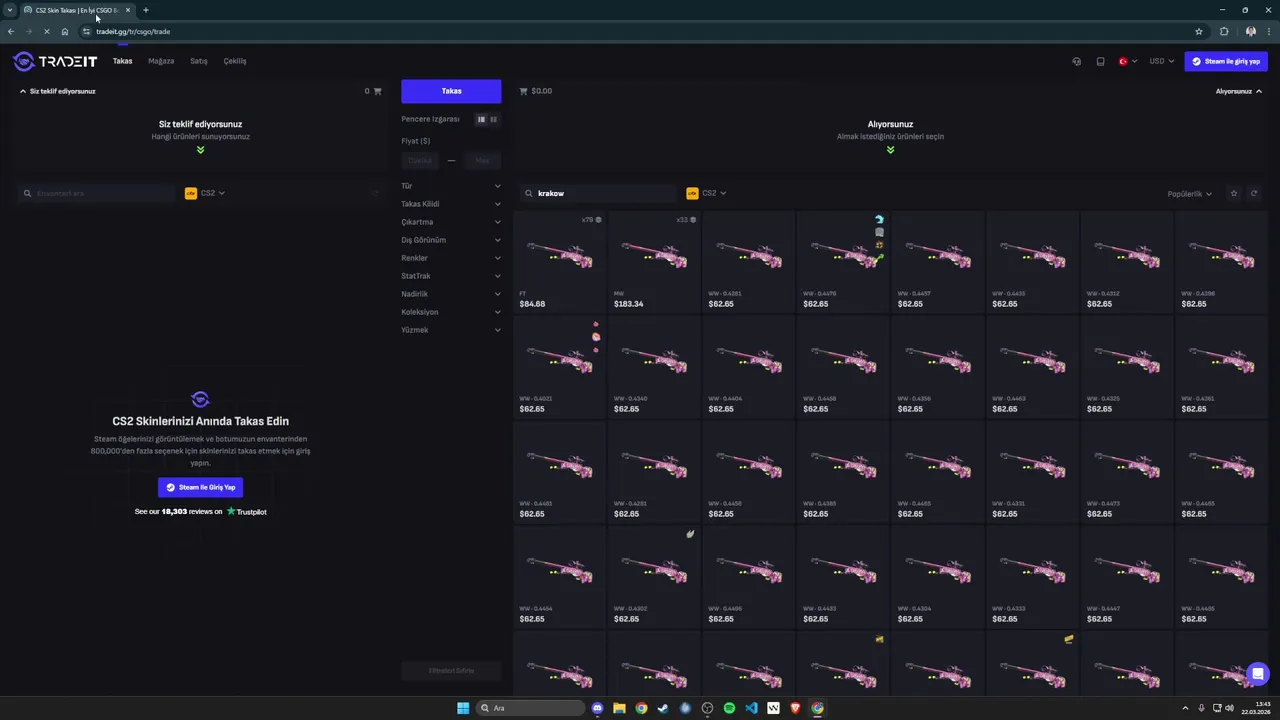Open the chat support bubble
The width and height of the screenshot is (1280, 720).
click(1258, 673)
